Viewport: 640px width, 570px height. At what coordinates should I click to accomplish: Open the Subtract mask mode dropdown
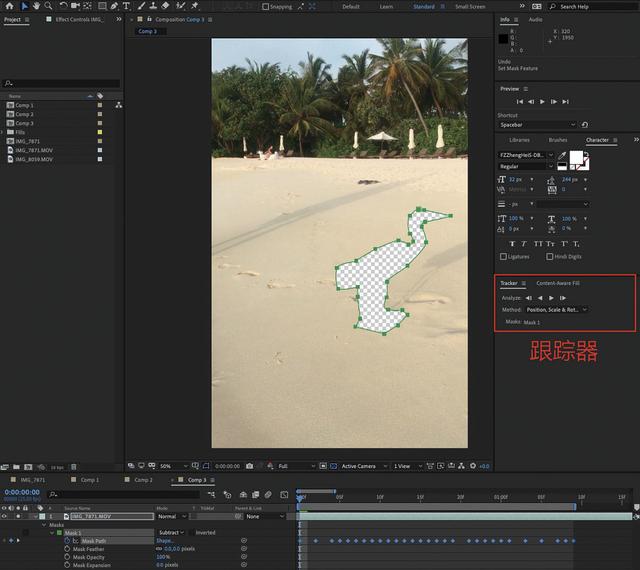click(x=171, y=532)
